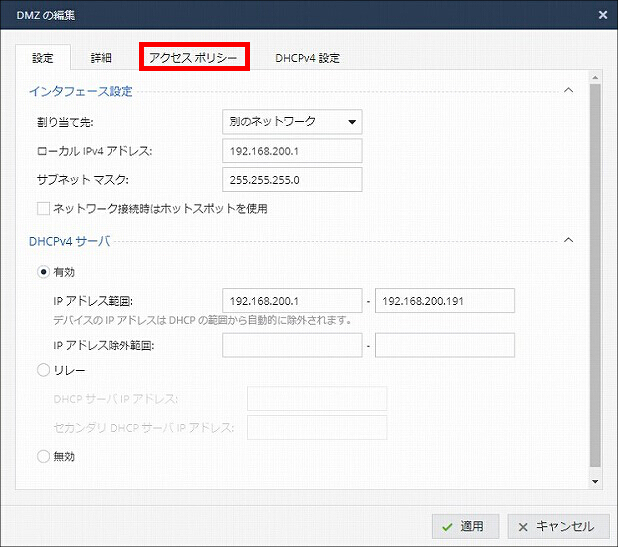Click the scrollbar down arrow
Viewport: 618px width, 547px height.
click(595, 482)
